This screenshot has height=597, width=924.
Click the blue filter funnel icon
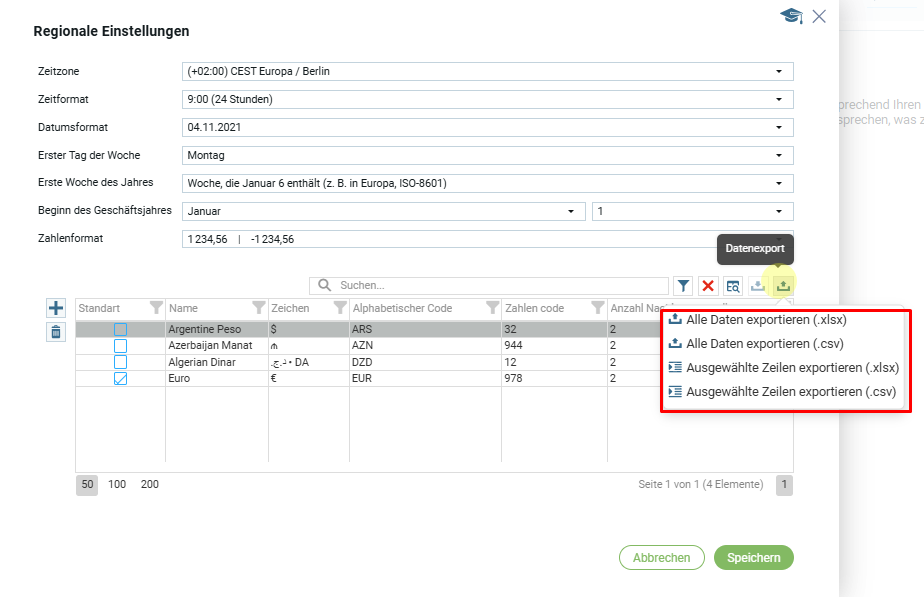point(682,286)
